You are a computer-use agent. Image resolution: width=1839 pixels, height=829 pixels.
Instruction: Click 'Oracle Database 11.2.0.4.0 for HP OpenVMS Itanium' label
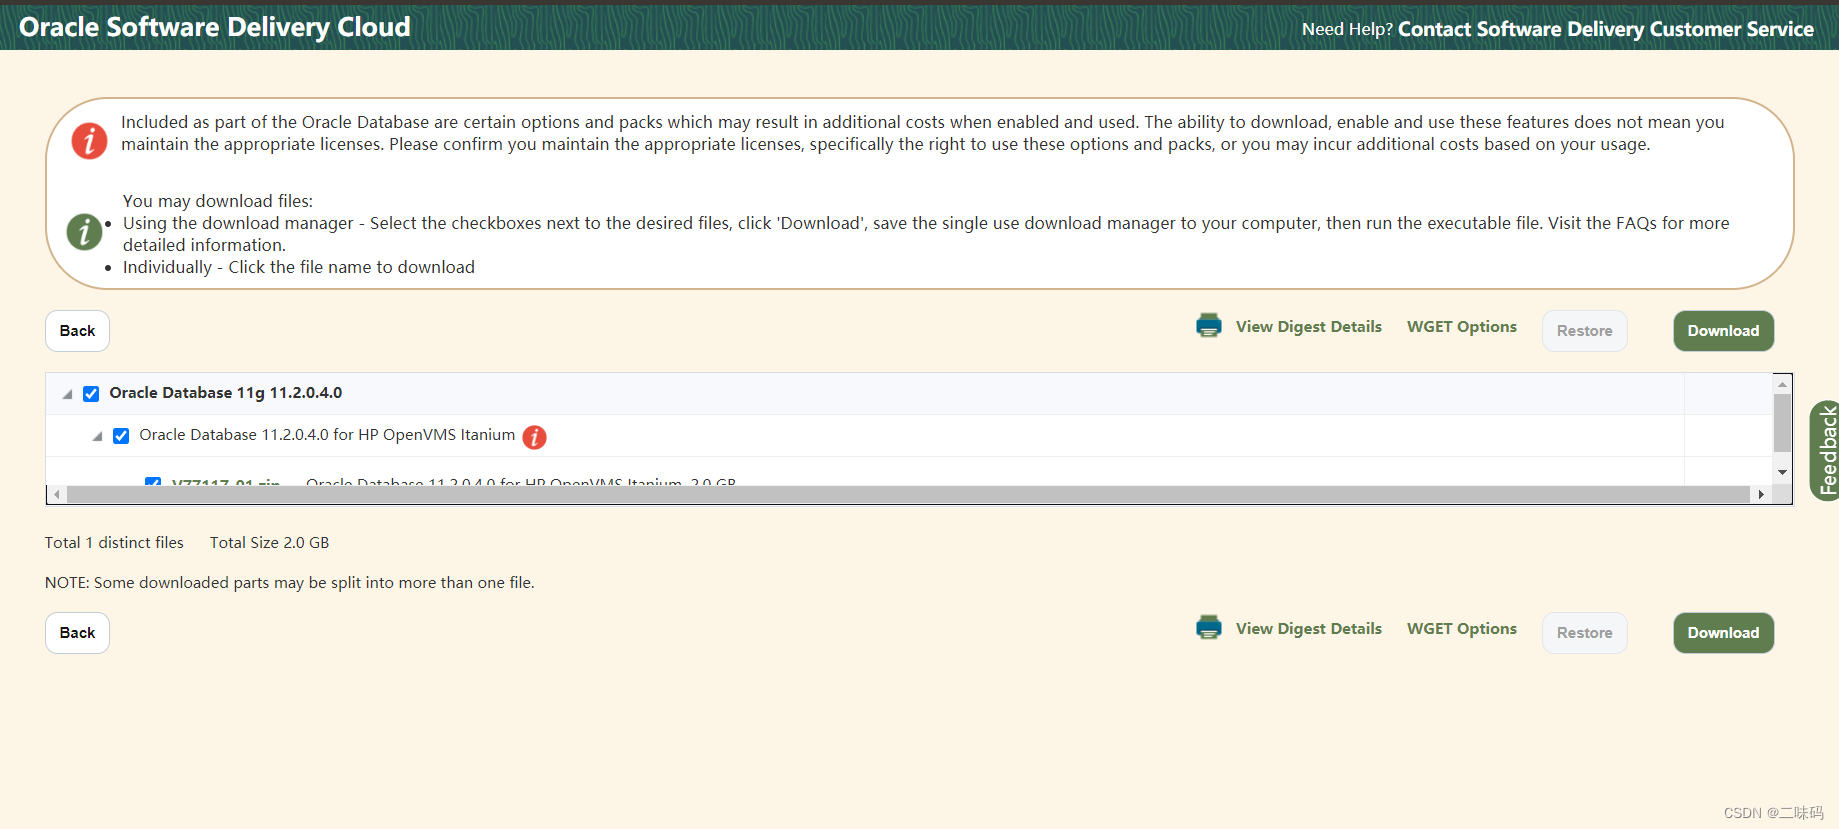(327, 435)
